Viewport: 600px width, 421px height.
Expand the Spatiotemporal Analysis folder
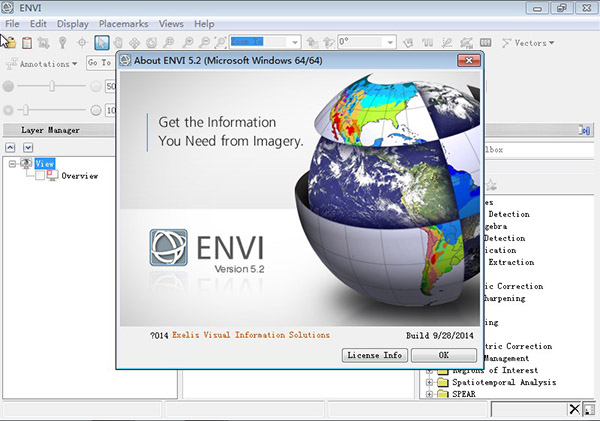(429, 382)
